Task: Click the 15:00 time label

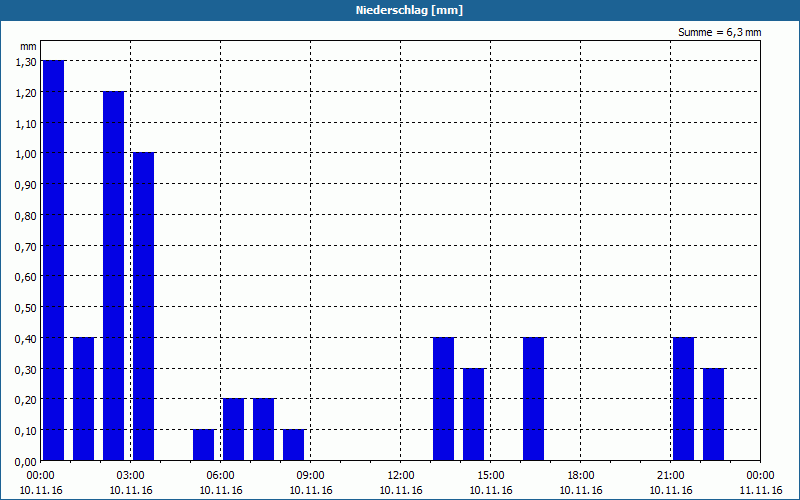Action: [x=491, y=476]
